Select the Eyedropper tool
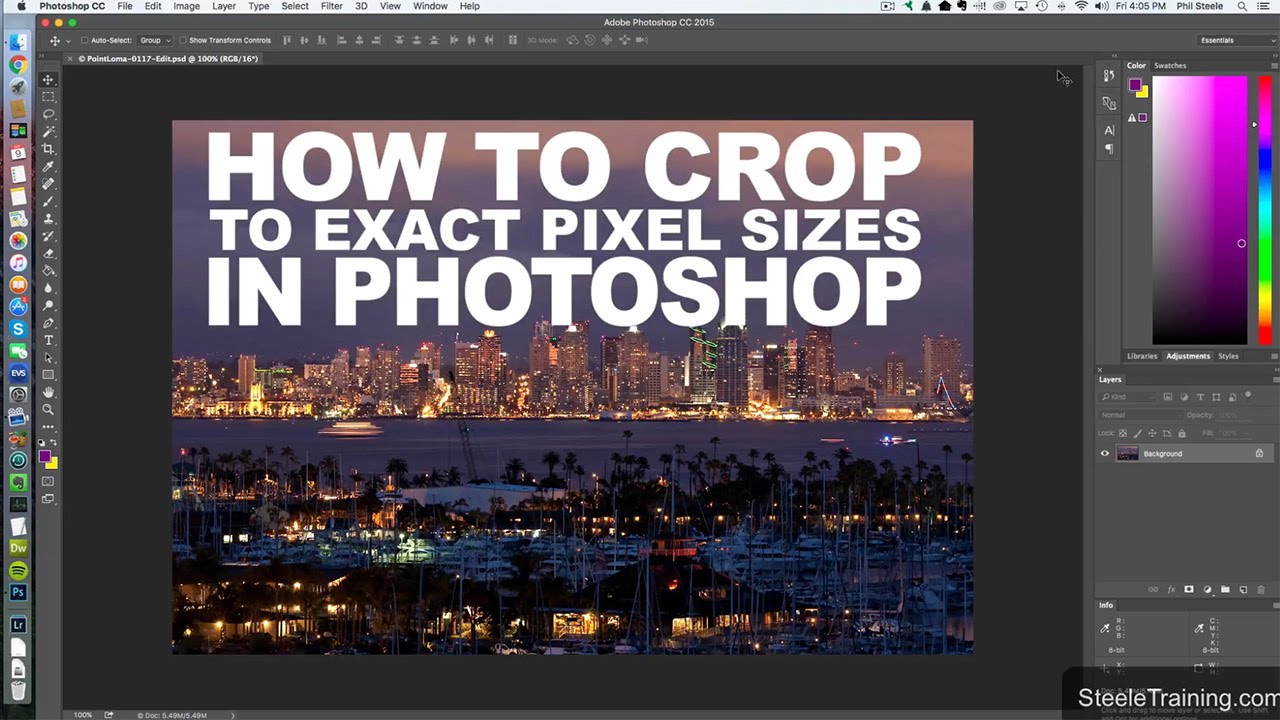Screen dimensions: 1280x720 point(48,166)
